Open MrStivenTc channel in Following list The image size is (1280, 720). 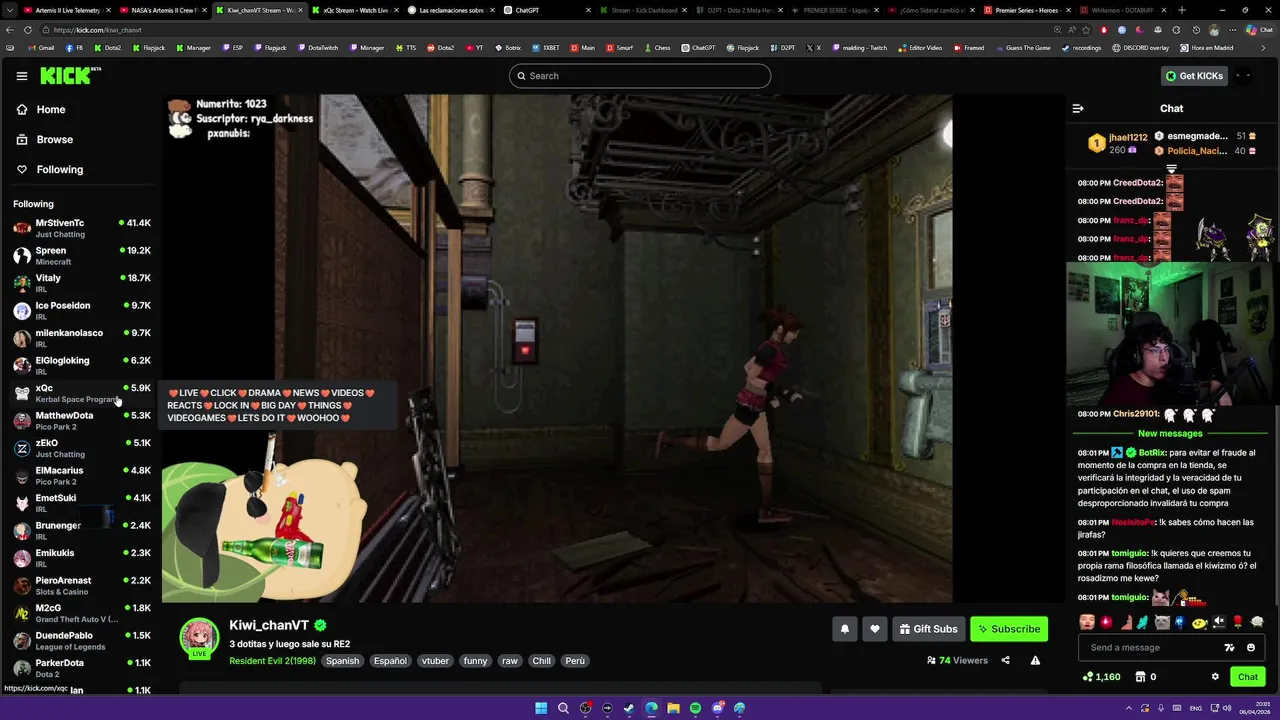click(x=81, y=228)
